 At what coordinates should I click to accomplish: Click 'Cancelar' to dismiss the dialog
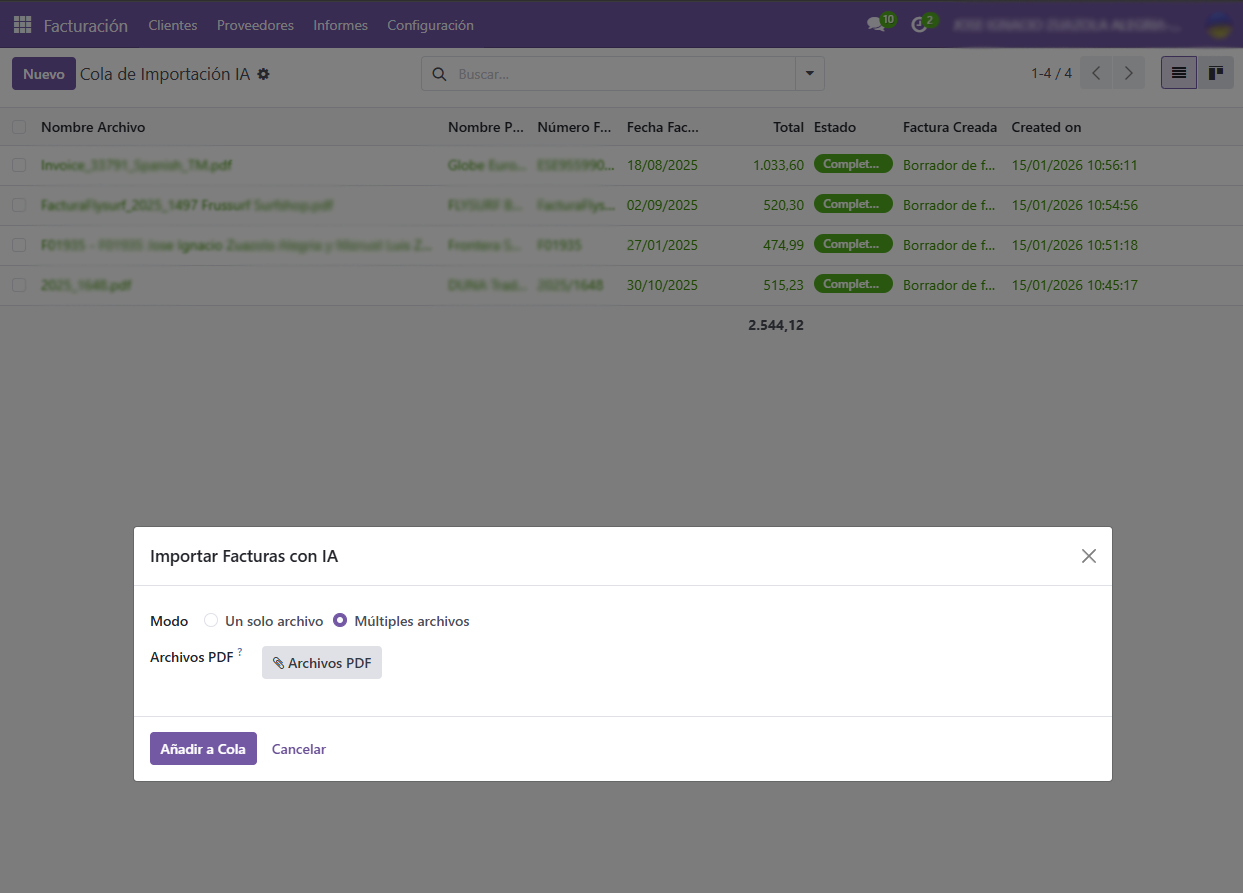click(298, 748)
